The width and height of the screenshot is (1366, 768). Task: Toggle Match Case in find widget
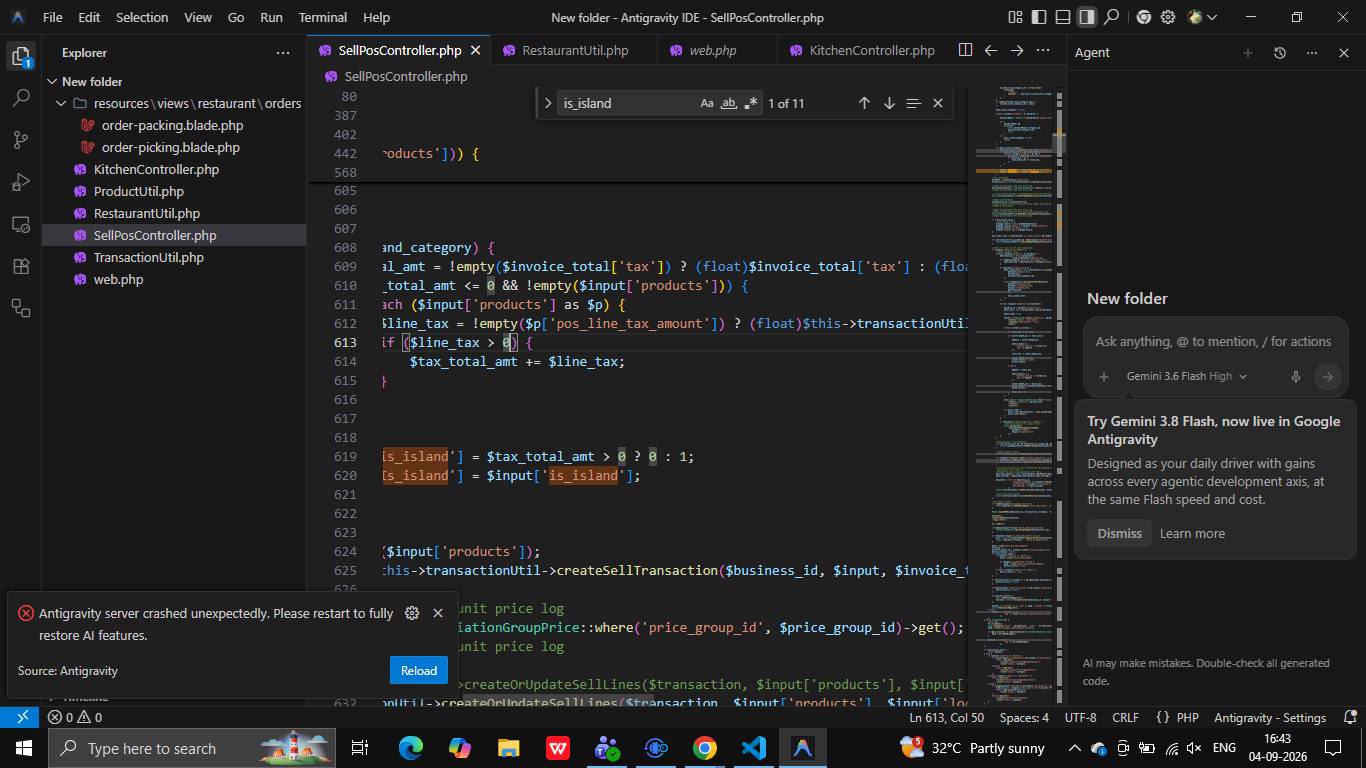tap(707, 103)
